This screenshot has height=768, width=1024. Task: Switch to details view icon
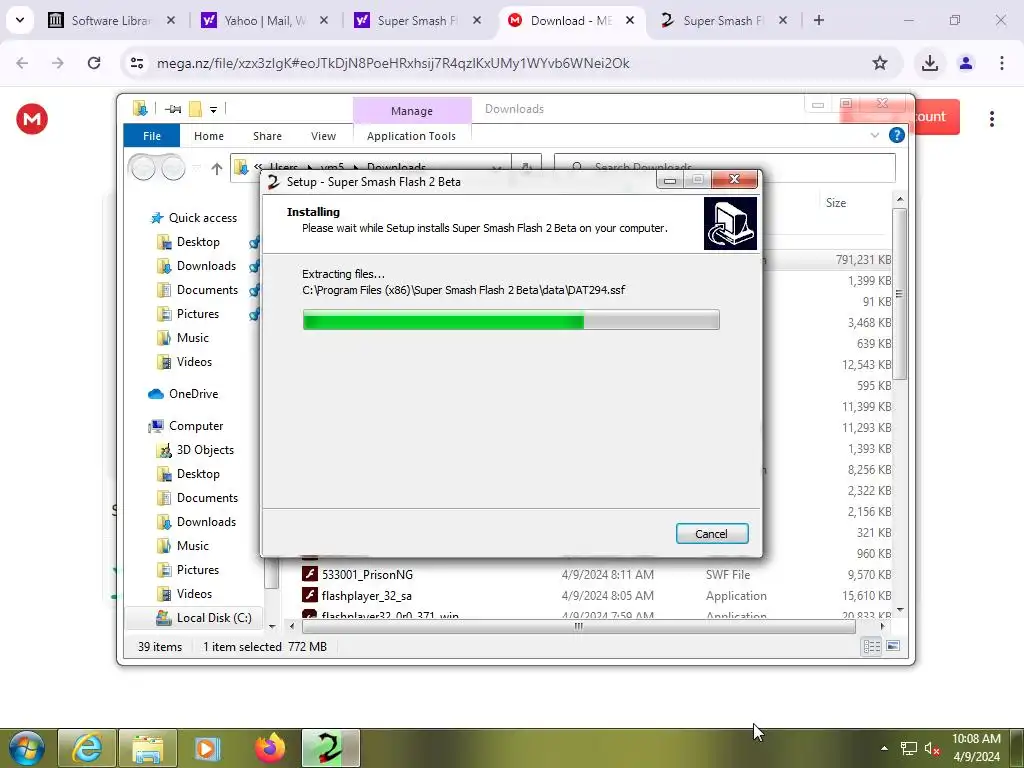(x=872, y=647)
